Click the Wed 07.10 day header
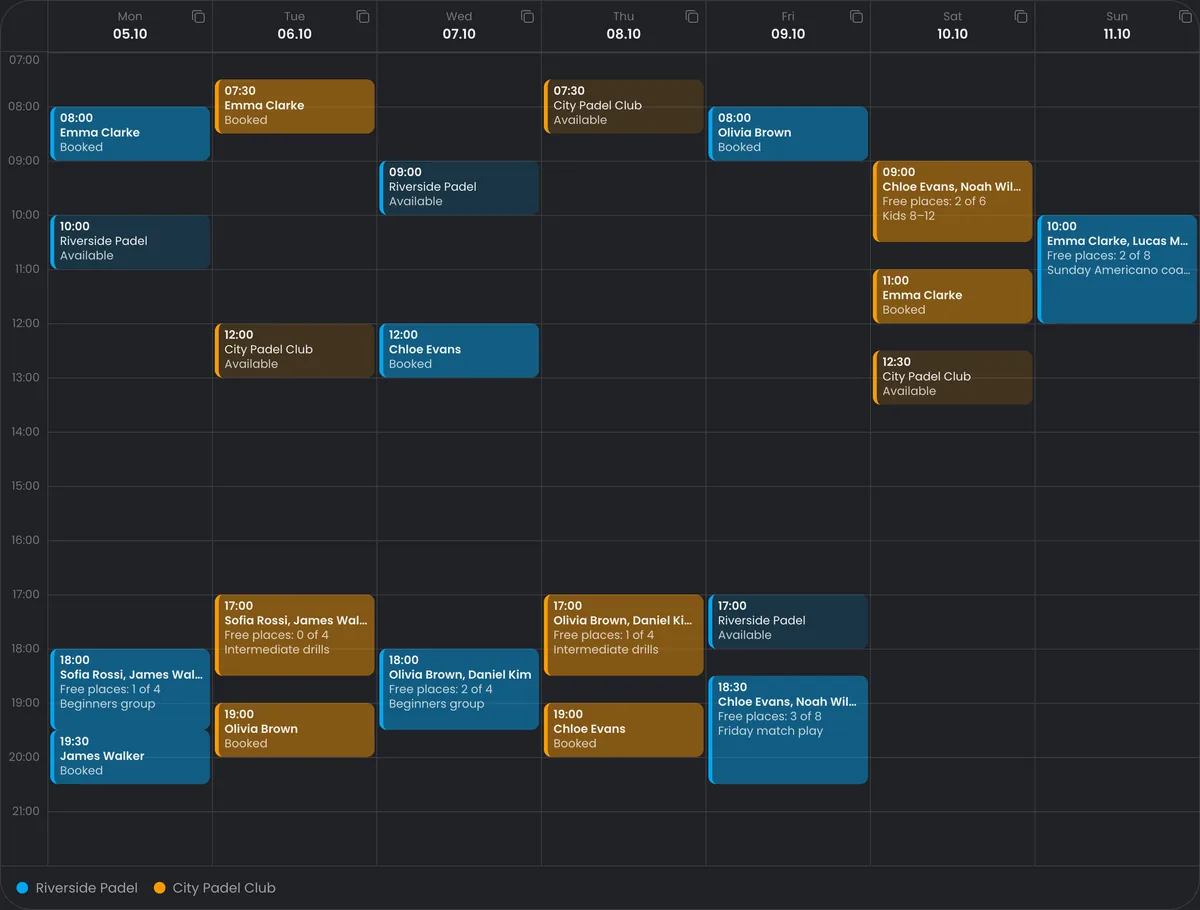The width and height of the screenshot is (1200, 910). point(459,26)
